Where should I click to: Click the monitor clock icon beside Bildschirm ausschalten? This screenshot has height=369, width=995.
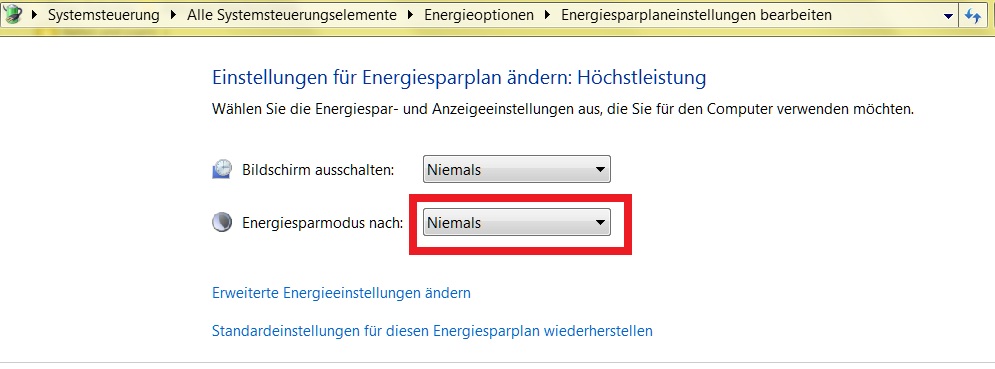click(222, 169)
